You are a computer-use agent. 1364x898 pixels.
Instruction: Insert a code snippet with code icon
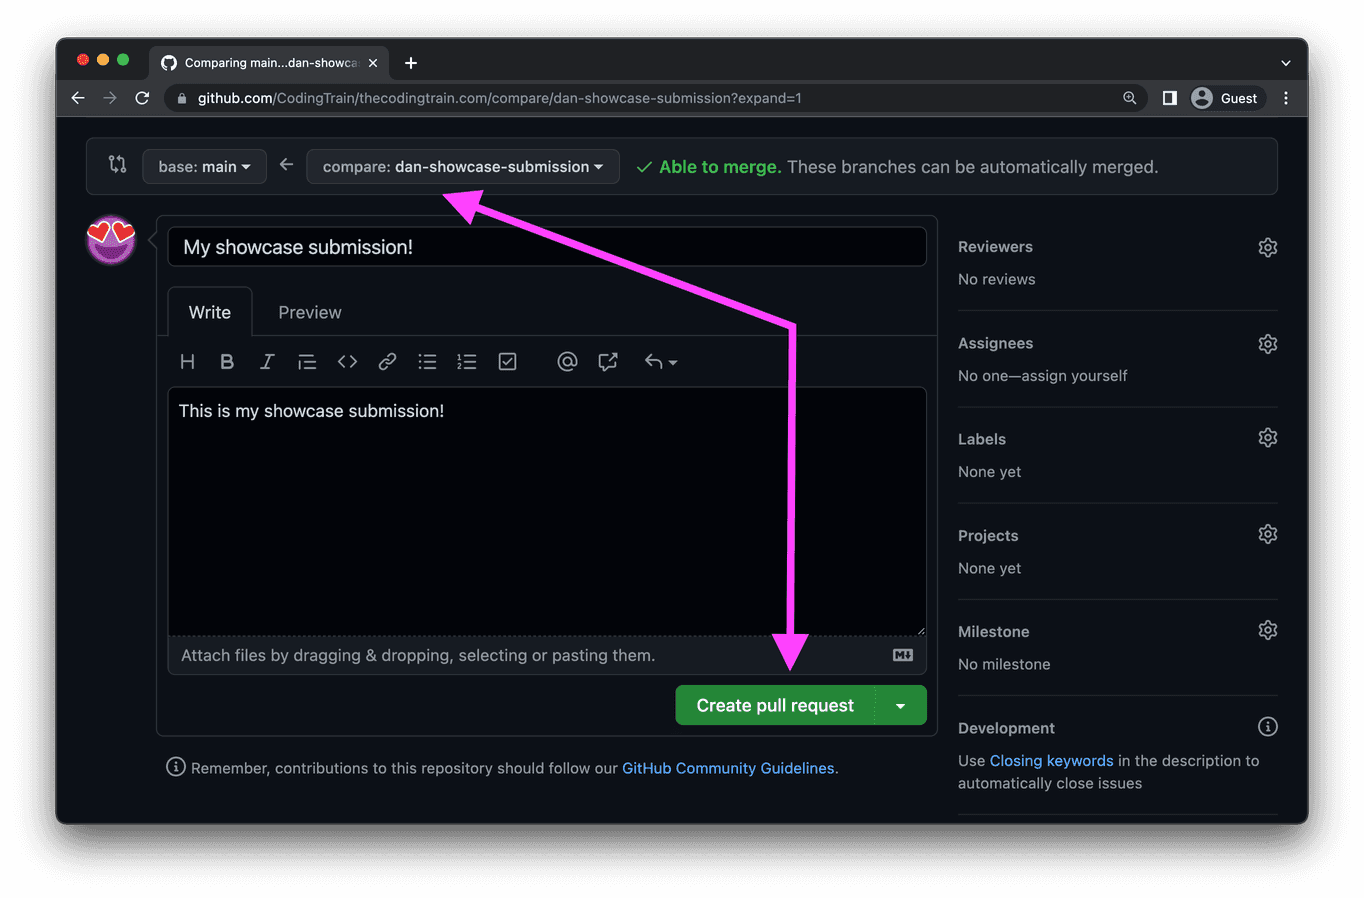pyautogui.click(x=347, y=362)
